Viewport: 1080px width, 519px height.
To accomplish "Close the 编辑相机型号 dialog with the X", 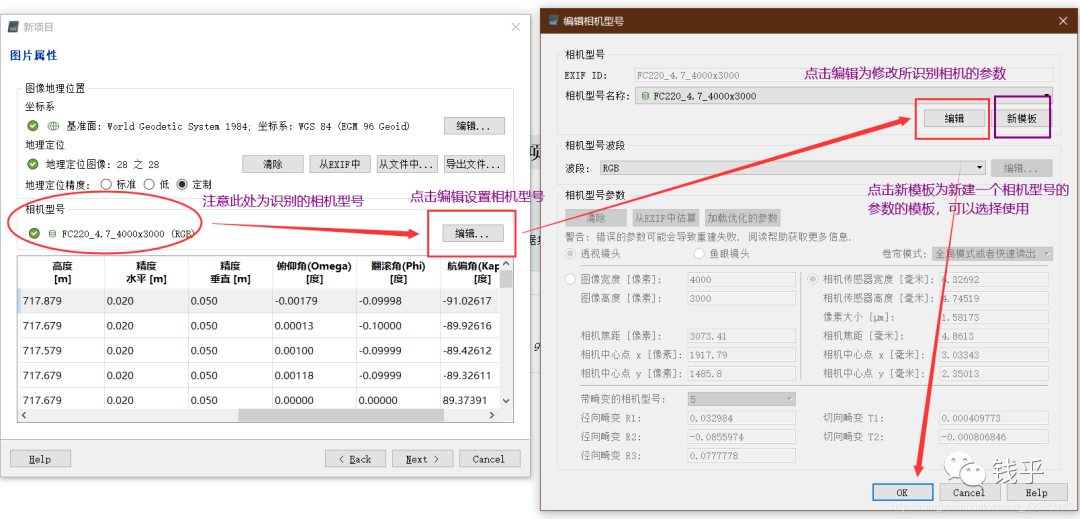I will [x=1060, y=20].
